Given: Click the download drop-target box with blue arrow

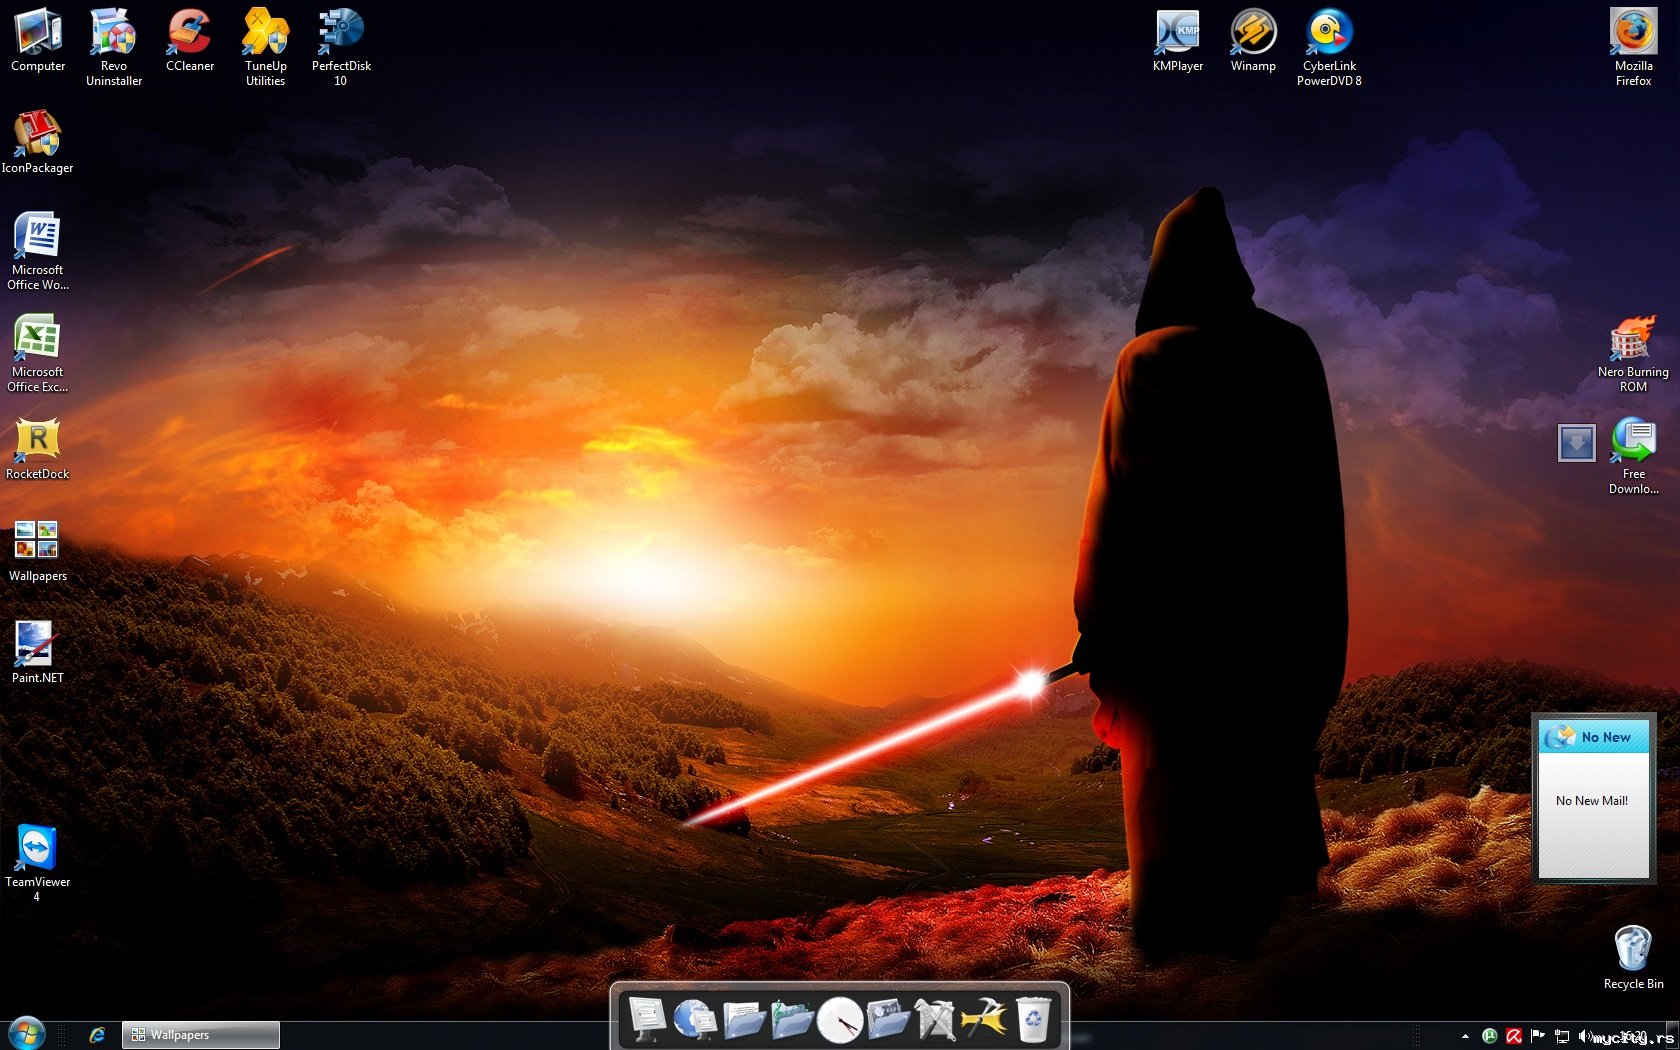Looking at the screenshot, I should pyautogui.click(x=1577, y=443).
